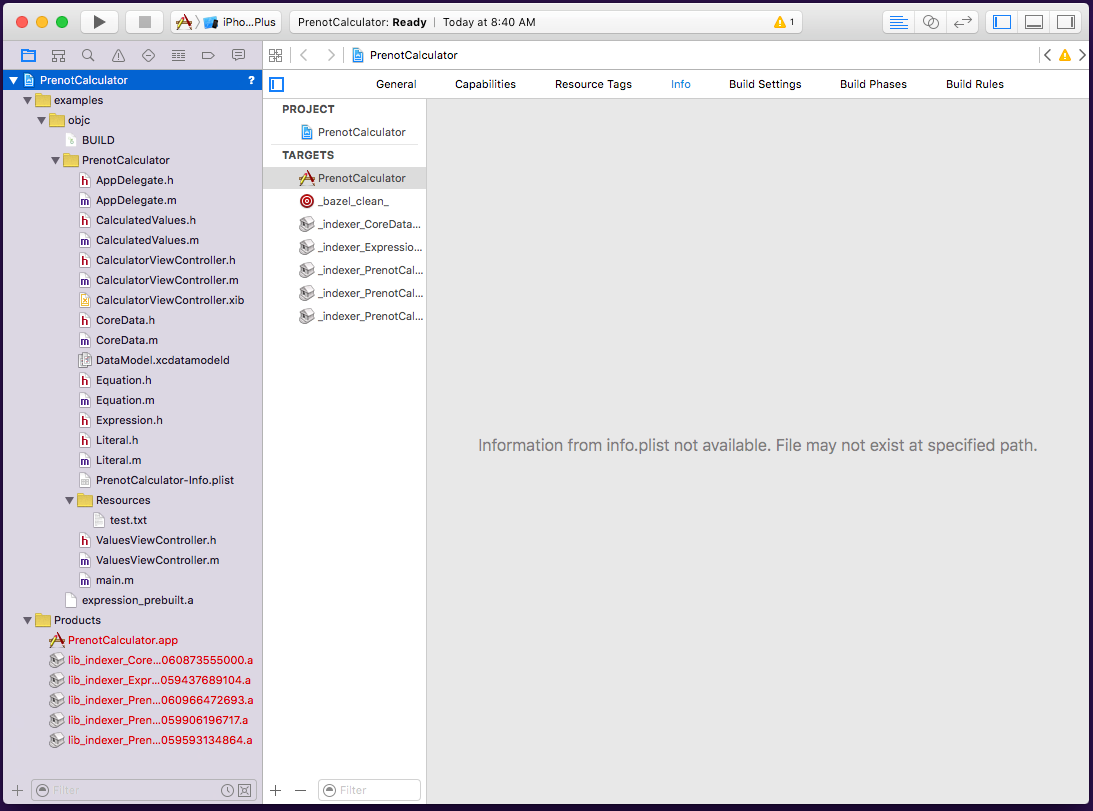The width and height of the screenshot is (1093, 811).
Task: Stop the running build
Action: point(144,22)
